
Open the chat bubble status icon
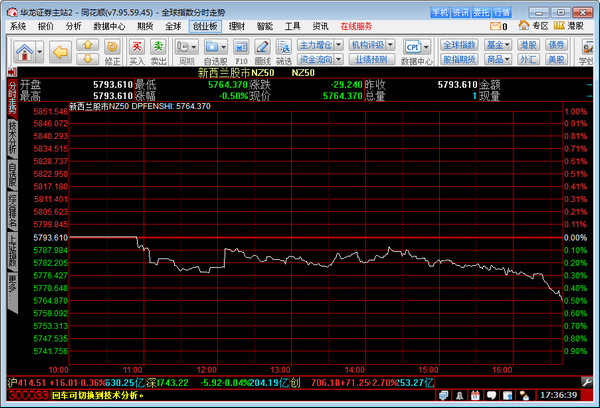point(491,395)
